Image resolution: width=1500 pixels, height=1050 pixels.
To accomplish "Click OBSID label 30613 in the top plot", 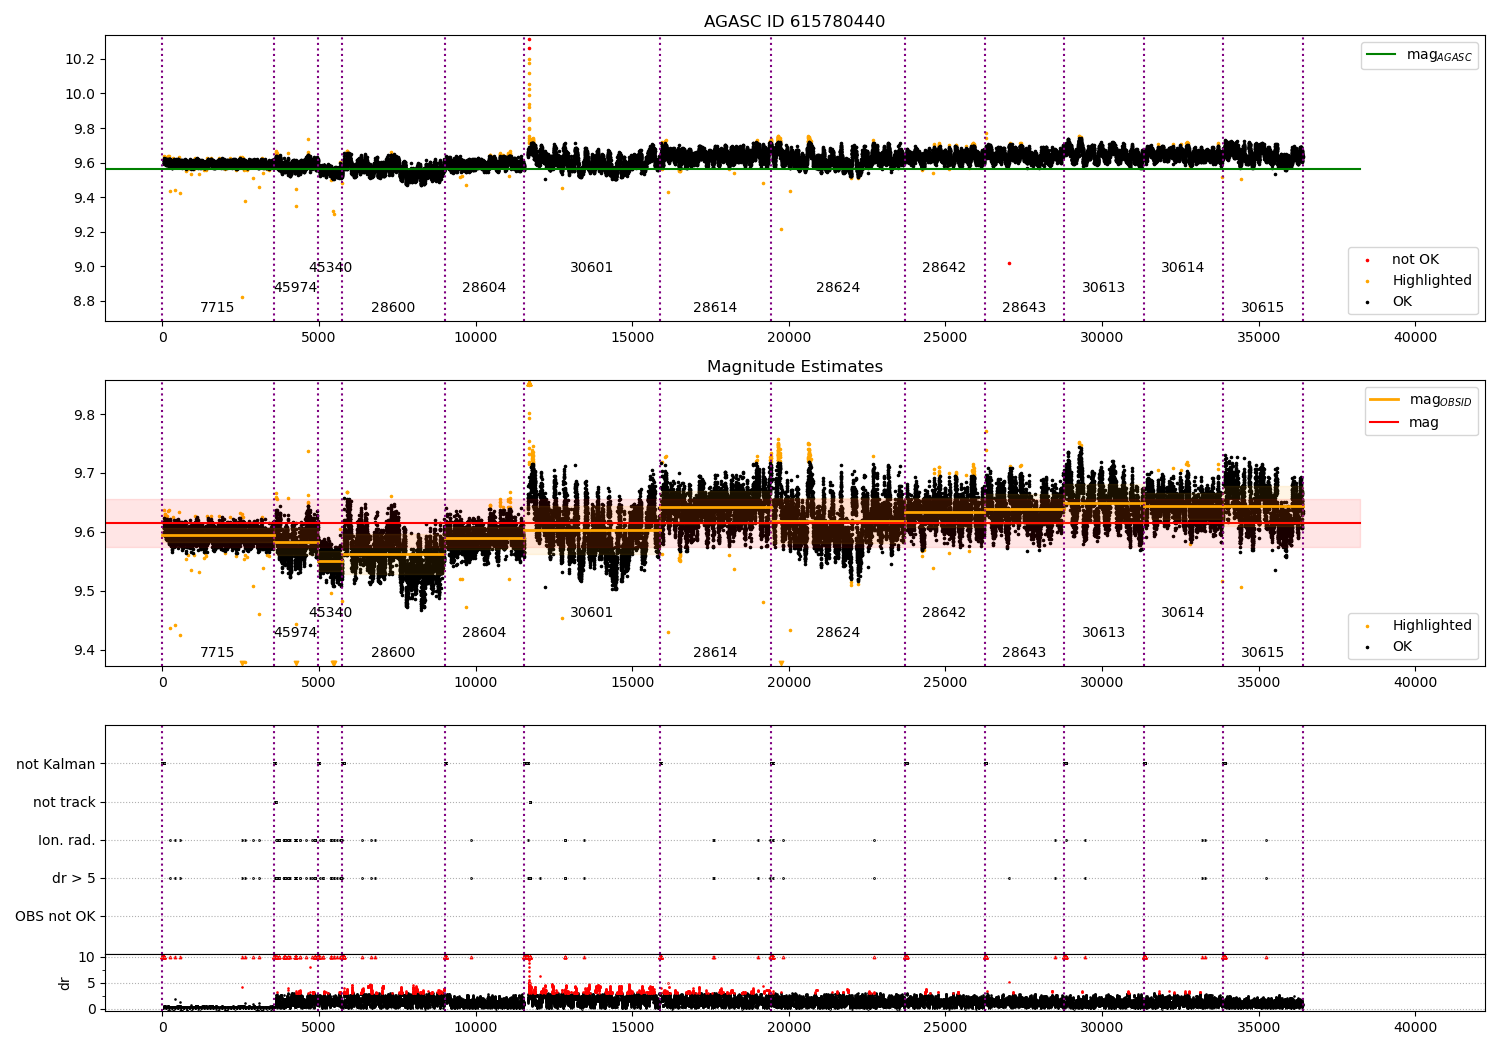I will (1103, 288).
